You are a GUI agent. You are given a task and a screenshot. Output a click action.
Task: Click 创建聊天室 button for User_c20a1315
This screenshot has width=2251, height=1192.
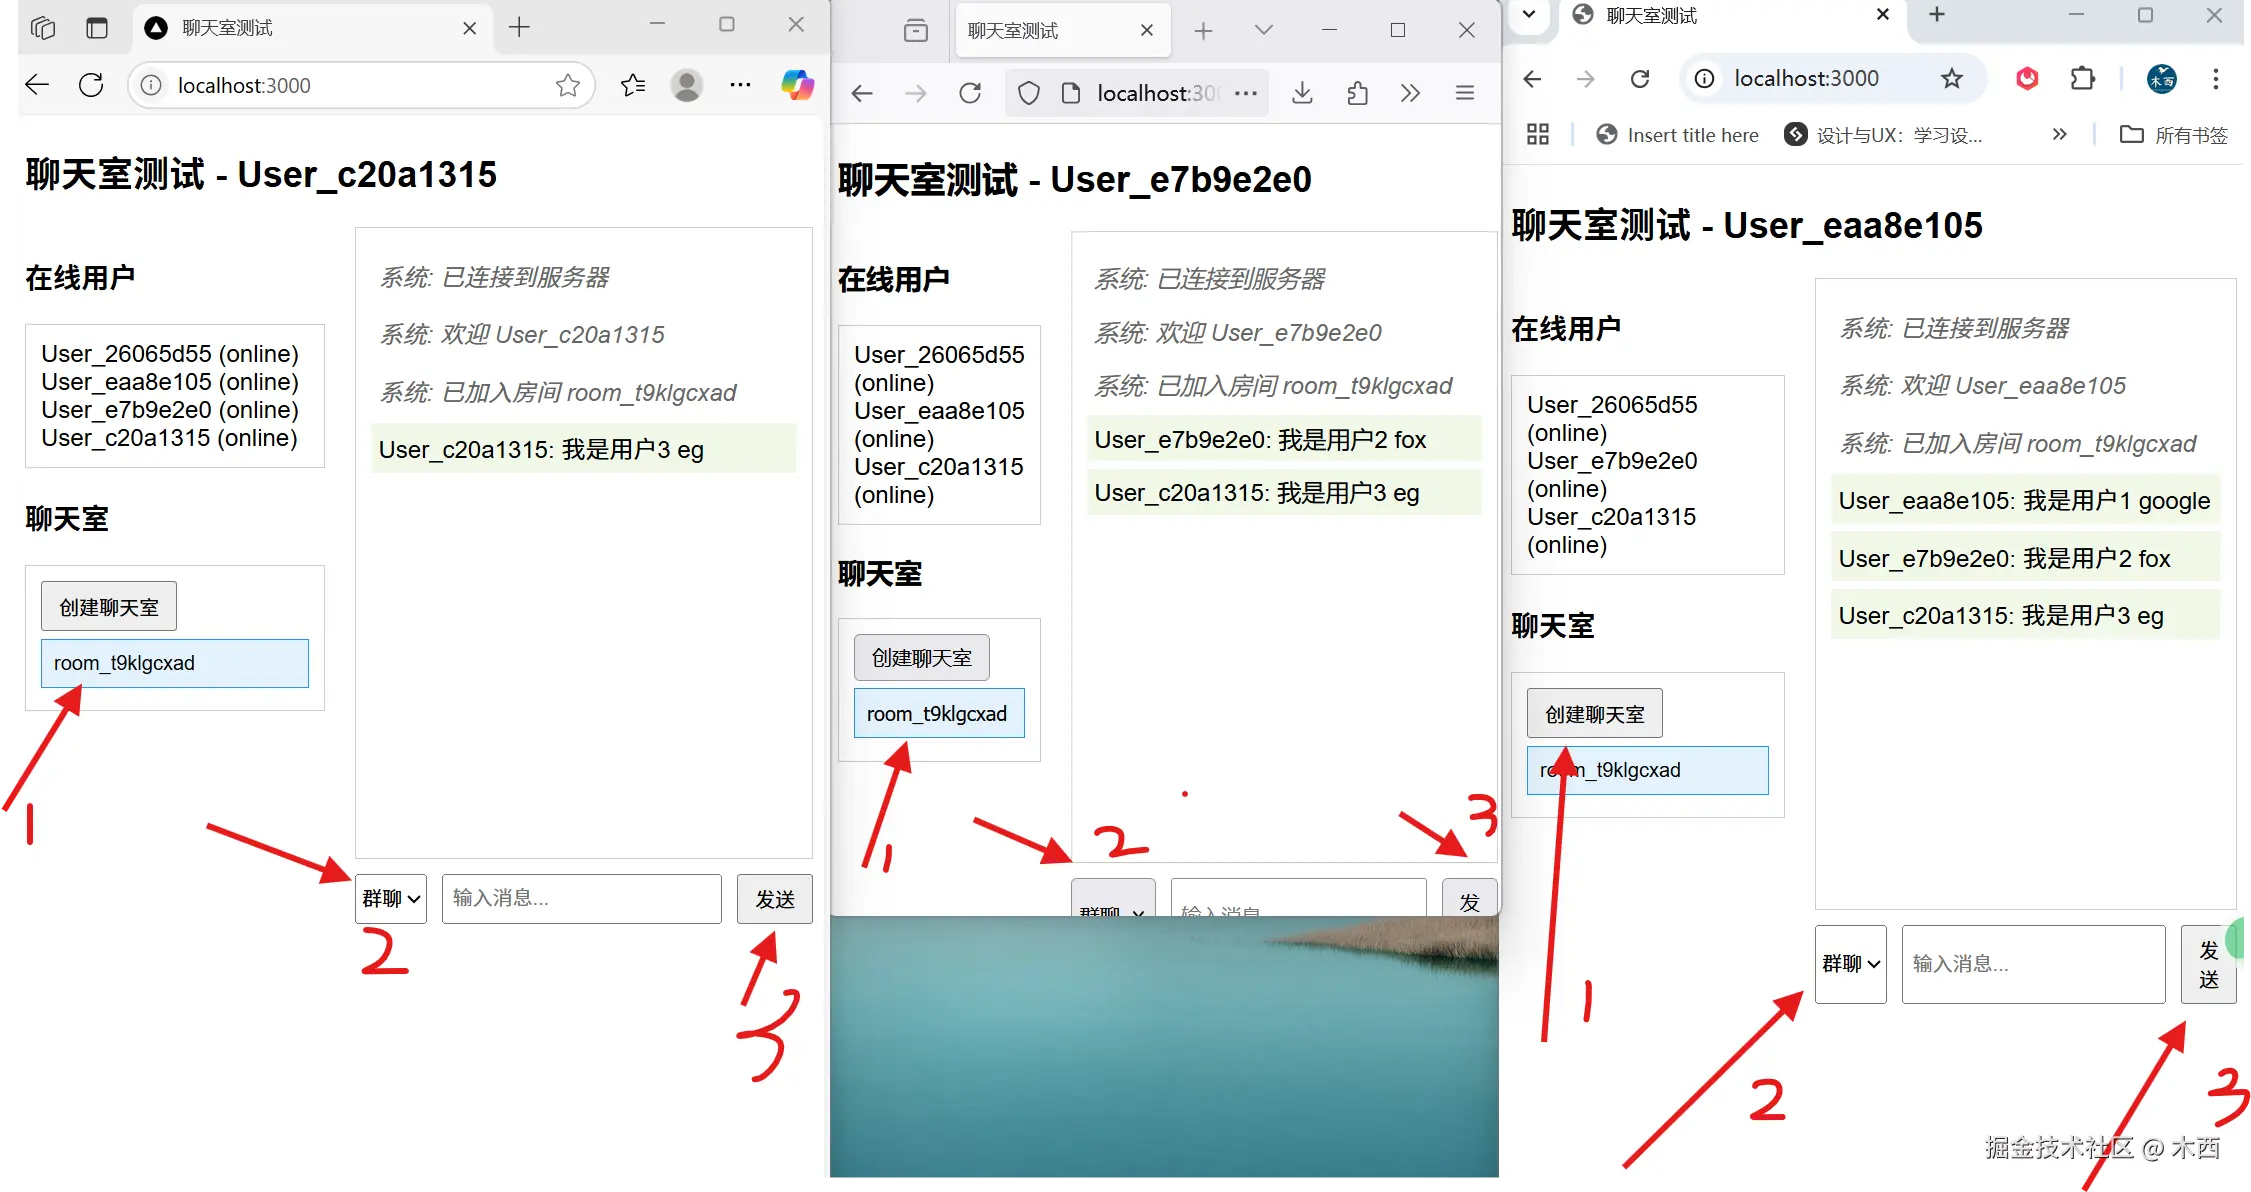click(x=108, y=605)
